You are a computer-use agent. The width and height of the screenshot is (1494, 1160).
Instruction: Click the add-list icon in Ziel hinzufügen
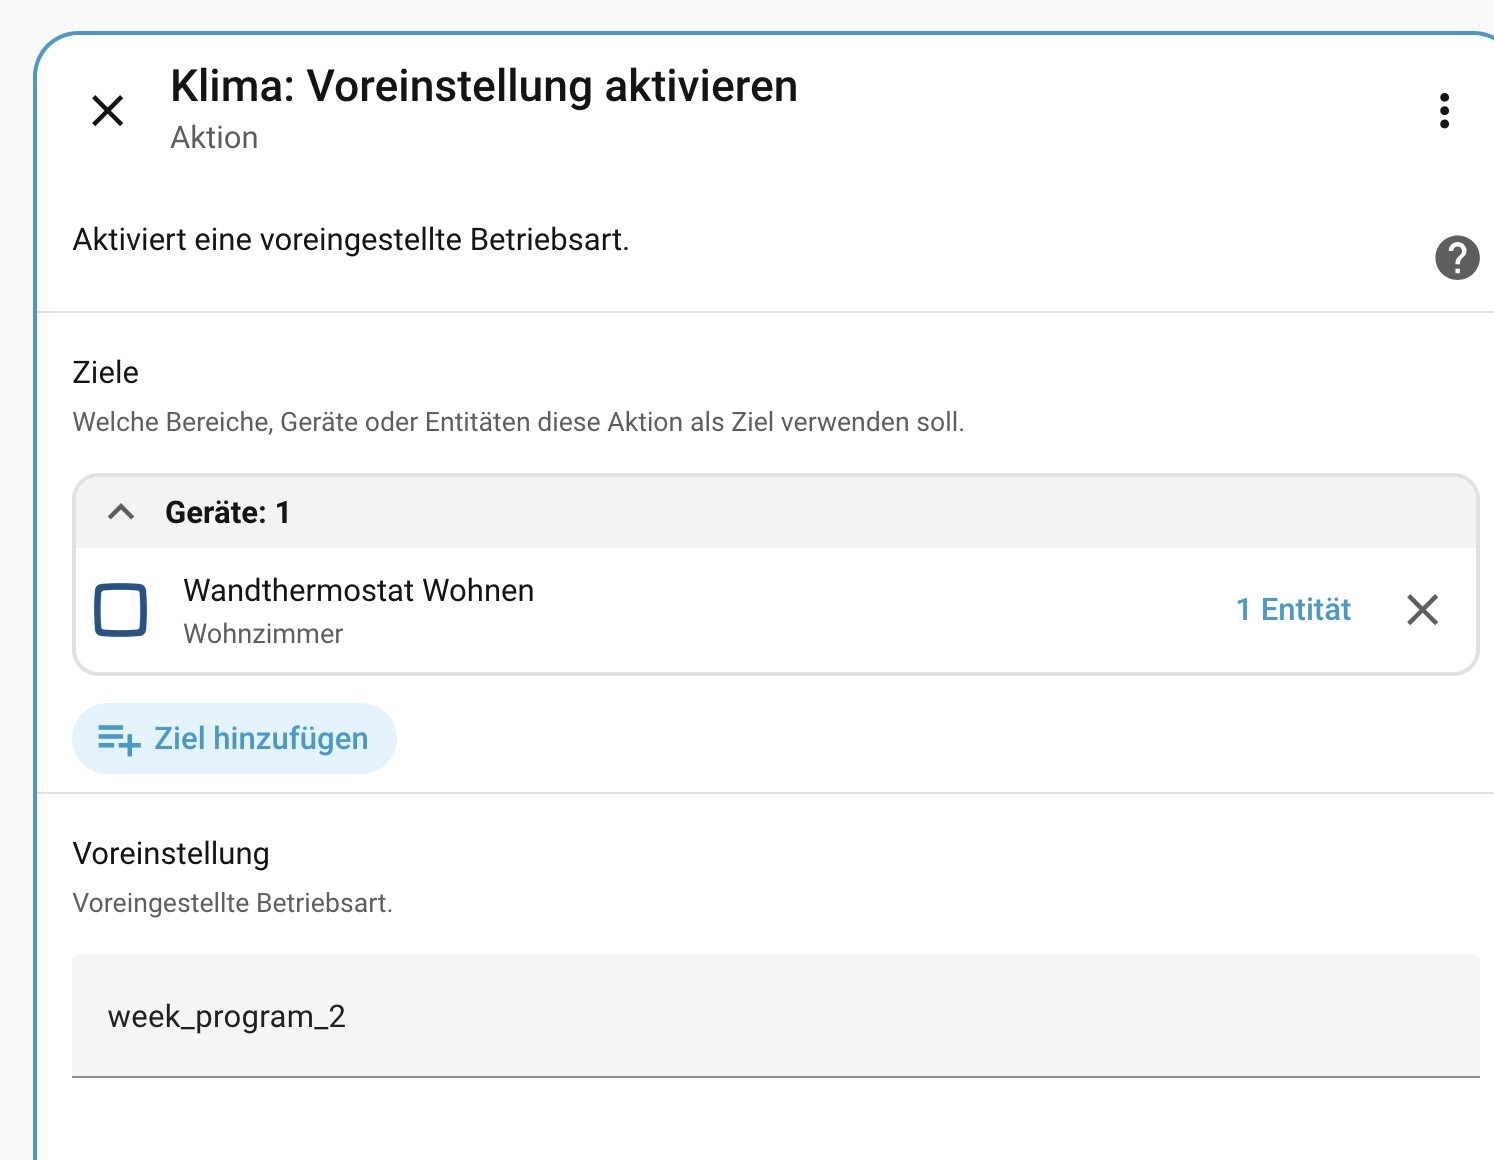(x=118, y=740)
